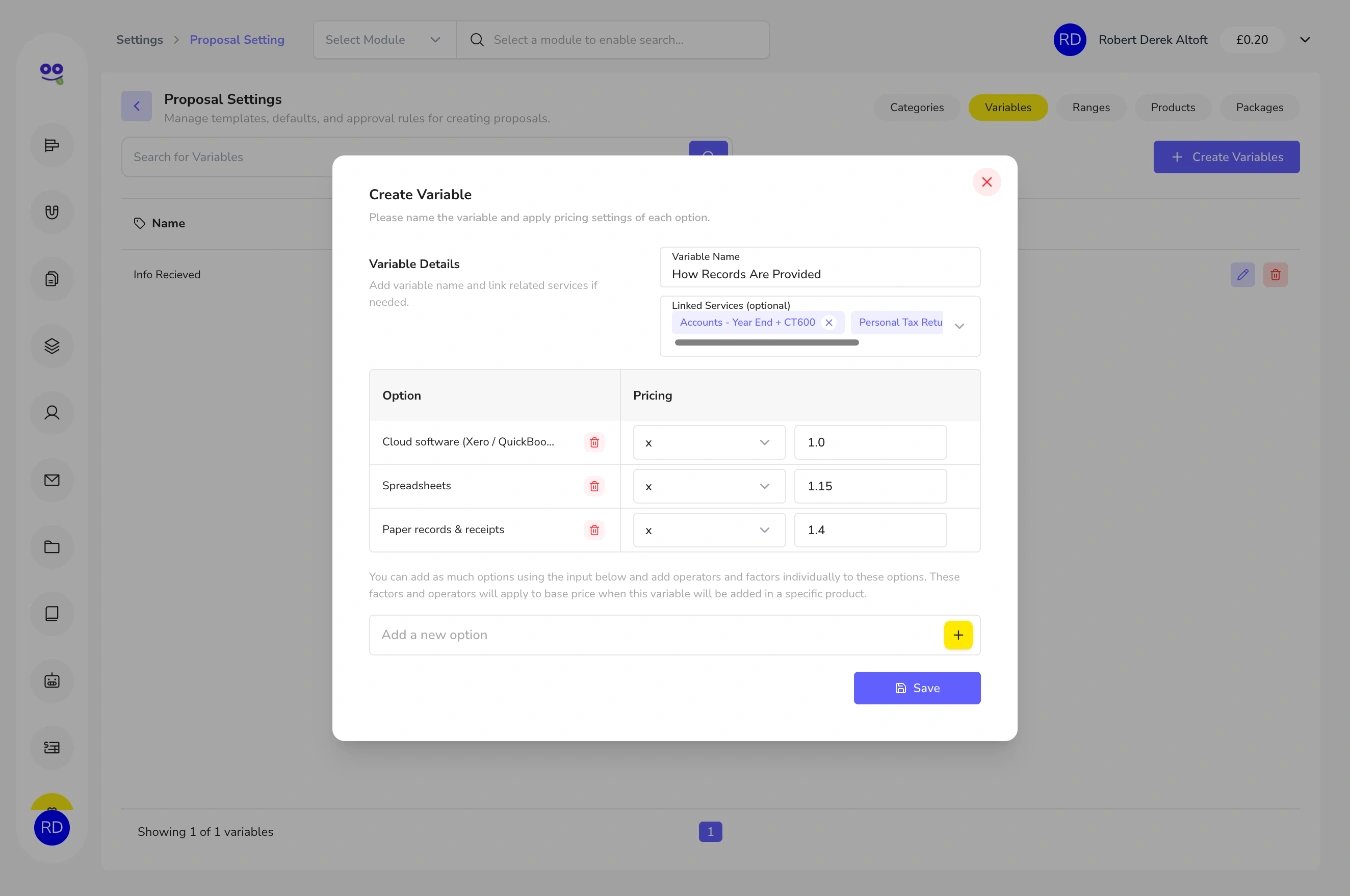The width and height of the screenshot is (1350, 896).
Task: Edit the 1.0 factor for Cloud software
Action: coord(870,442)
